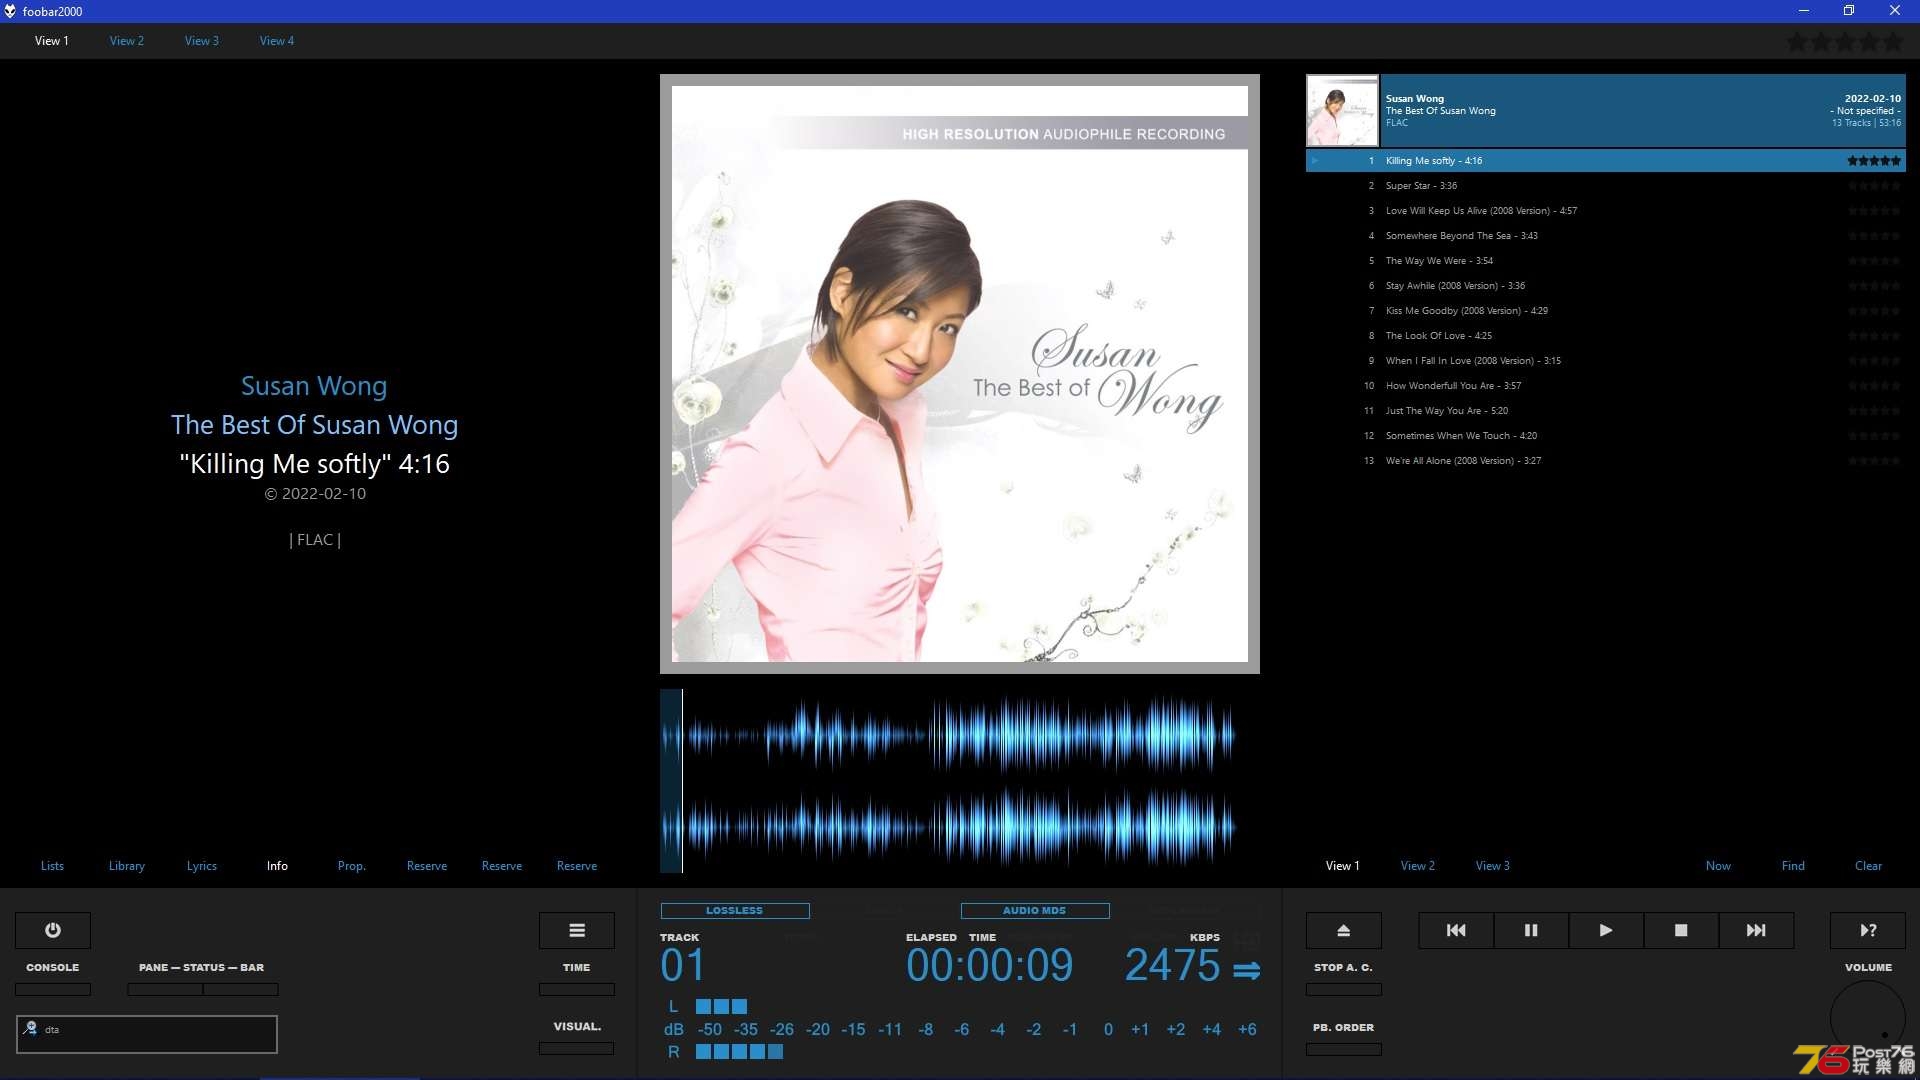Viewport: 1920px width, 1080px height.
Task: Select track The Way We Were
Action: point(1606,261)
